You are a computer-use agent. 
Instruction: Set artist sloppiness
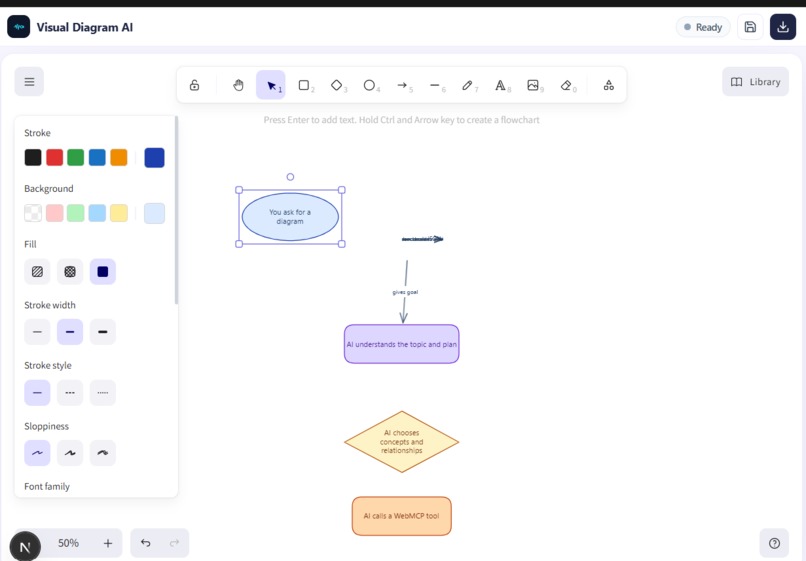pyautogui.click(x=70, y=453)
